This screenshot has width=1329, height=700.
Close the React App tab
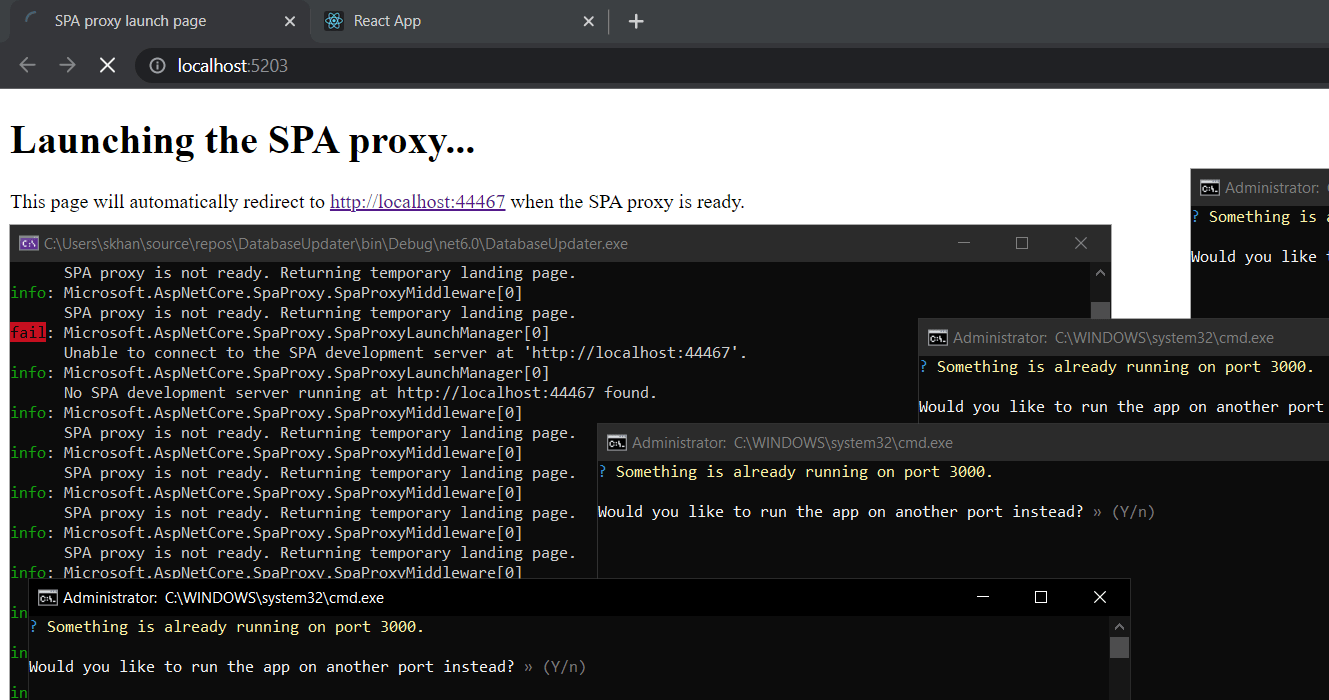point(589,20)
